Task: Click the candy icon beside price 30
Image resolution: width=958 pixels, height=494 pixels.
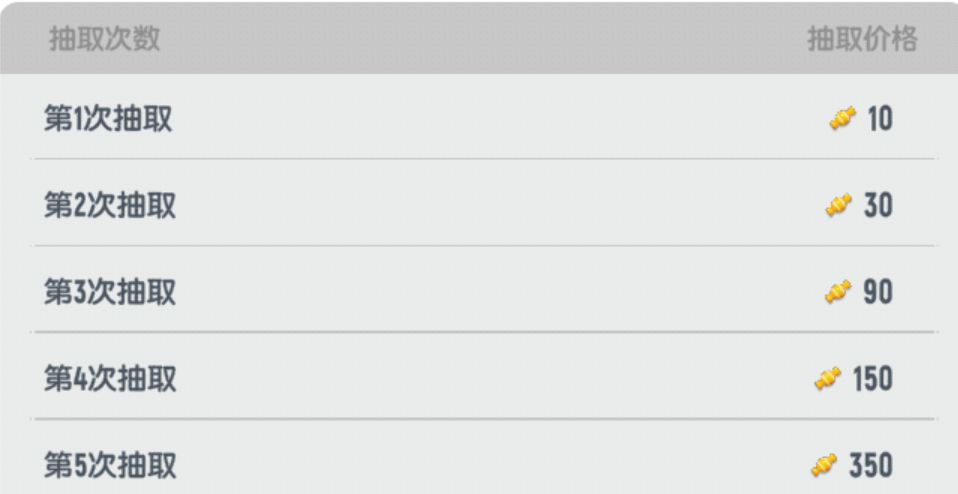Action: point(838,205)
